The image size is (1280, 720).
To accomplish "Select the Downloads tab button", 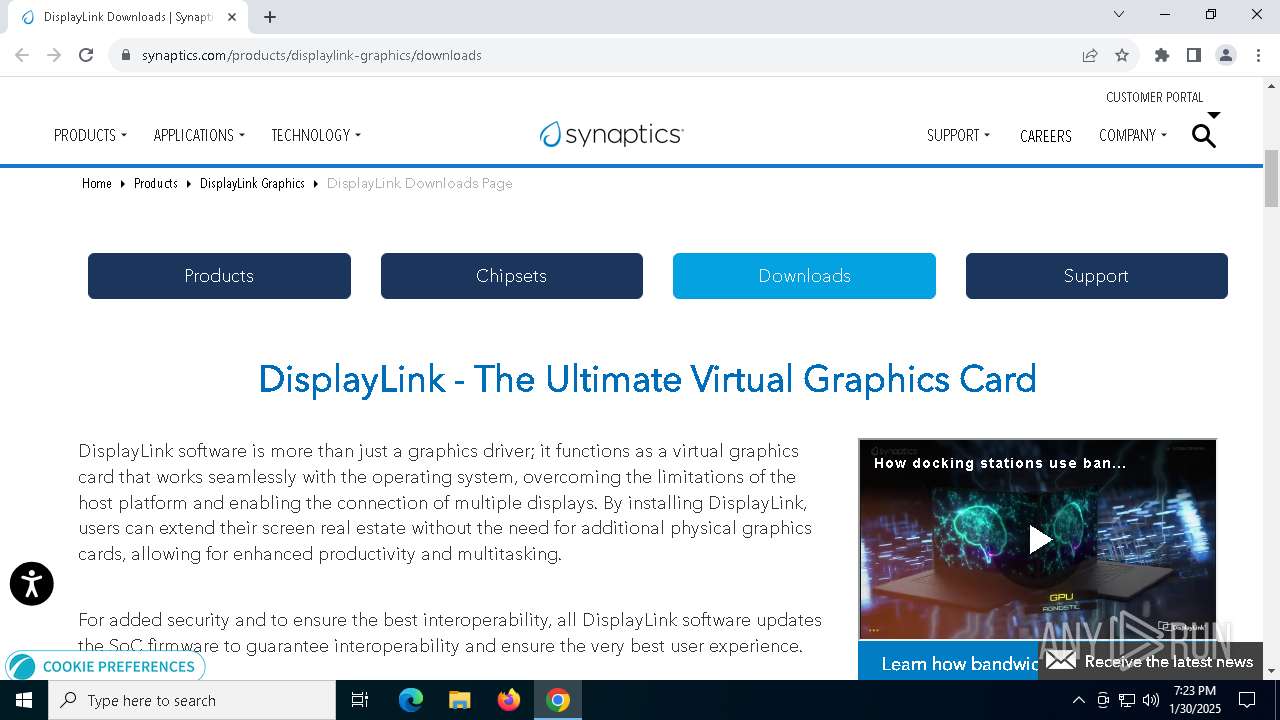I will click(x=804, y=276).
